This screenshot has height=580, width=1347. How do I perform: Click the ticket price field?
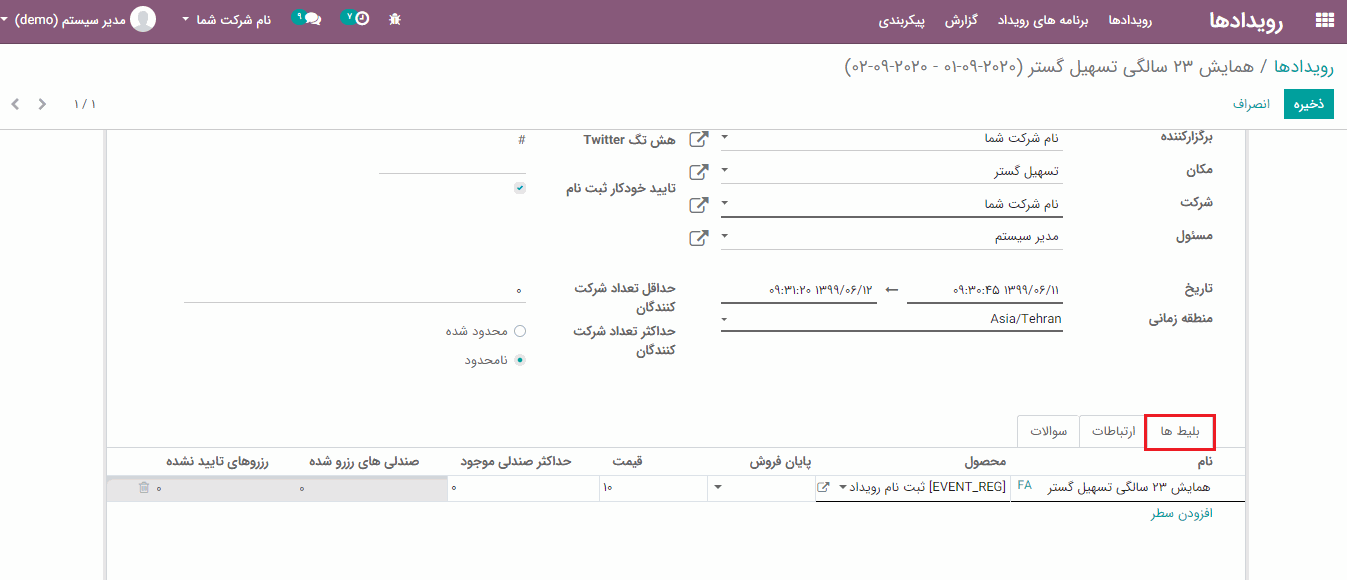click(x=650, y=488)
